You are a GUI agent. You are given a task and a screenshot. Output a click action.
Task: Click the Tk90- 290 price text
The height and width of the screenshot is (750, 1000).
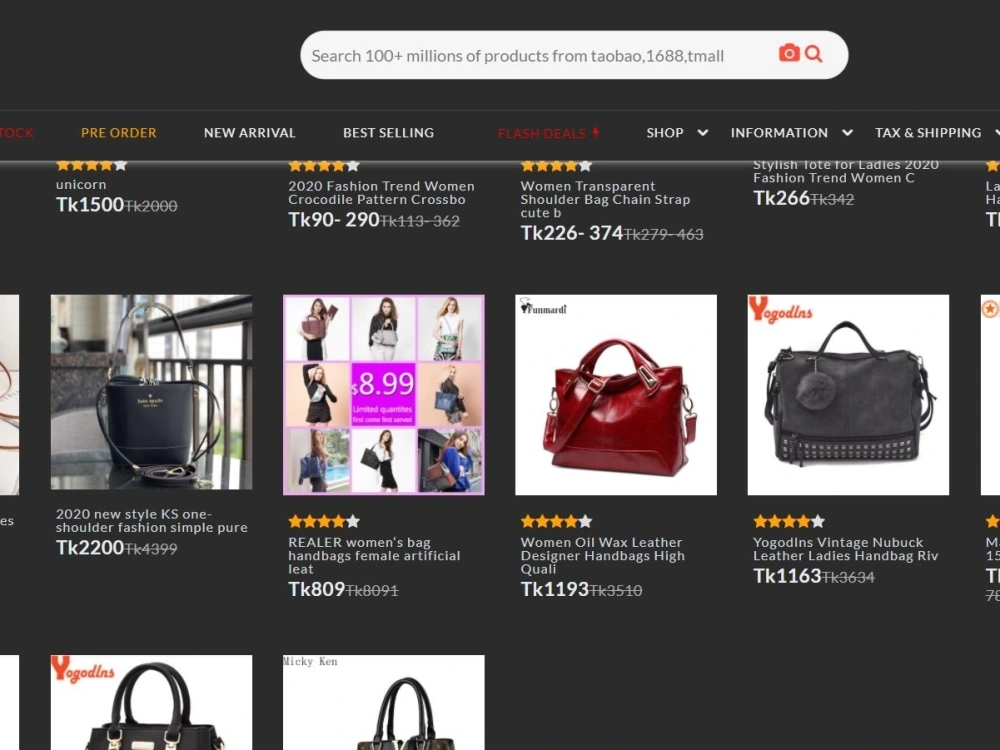point(334,219)
